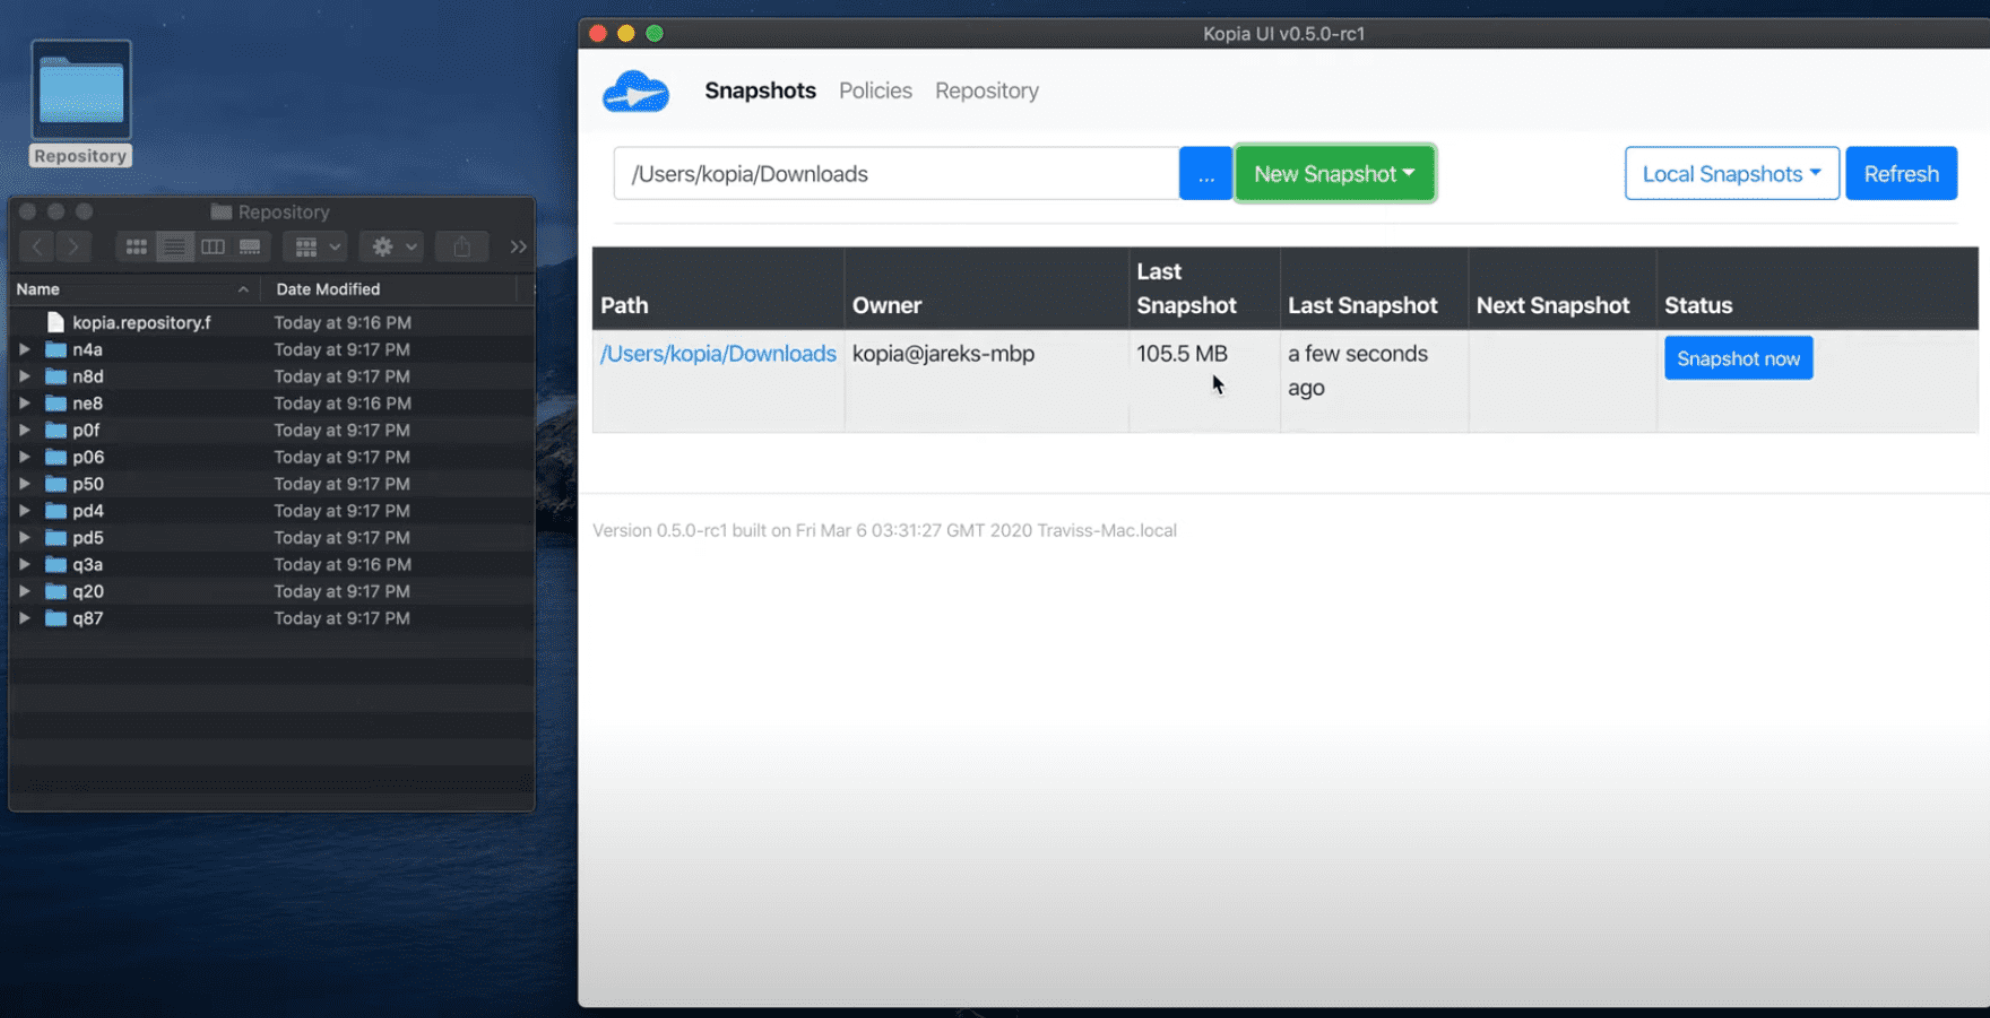Image resolution: width=1990 pixels, height=1018 pixels.
Task: Focus the snapshot path input field
Action: point(897,174)
